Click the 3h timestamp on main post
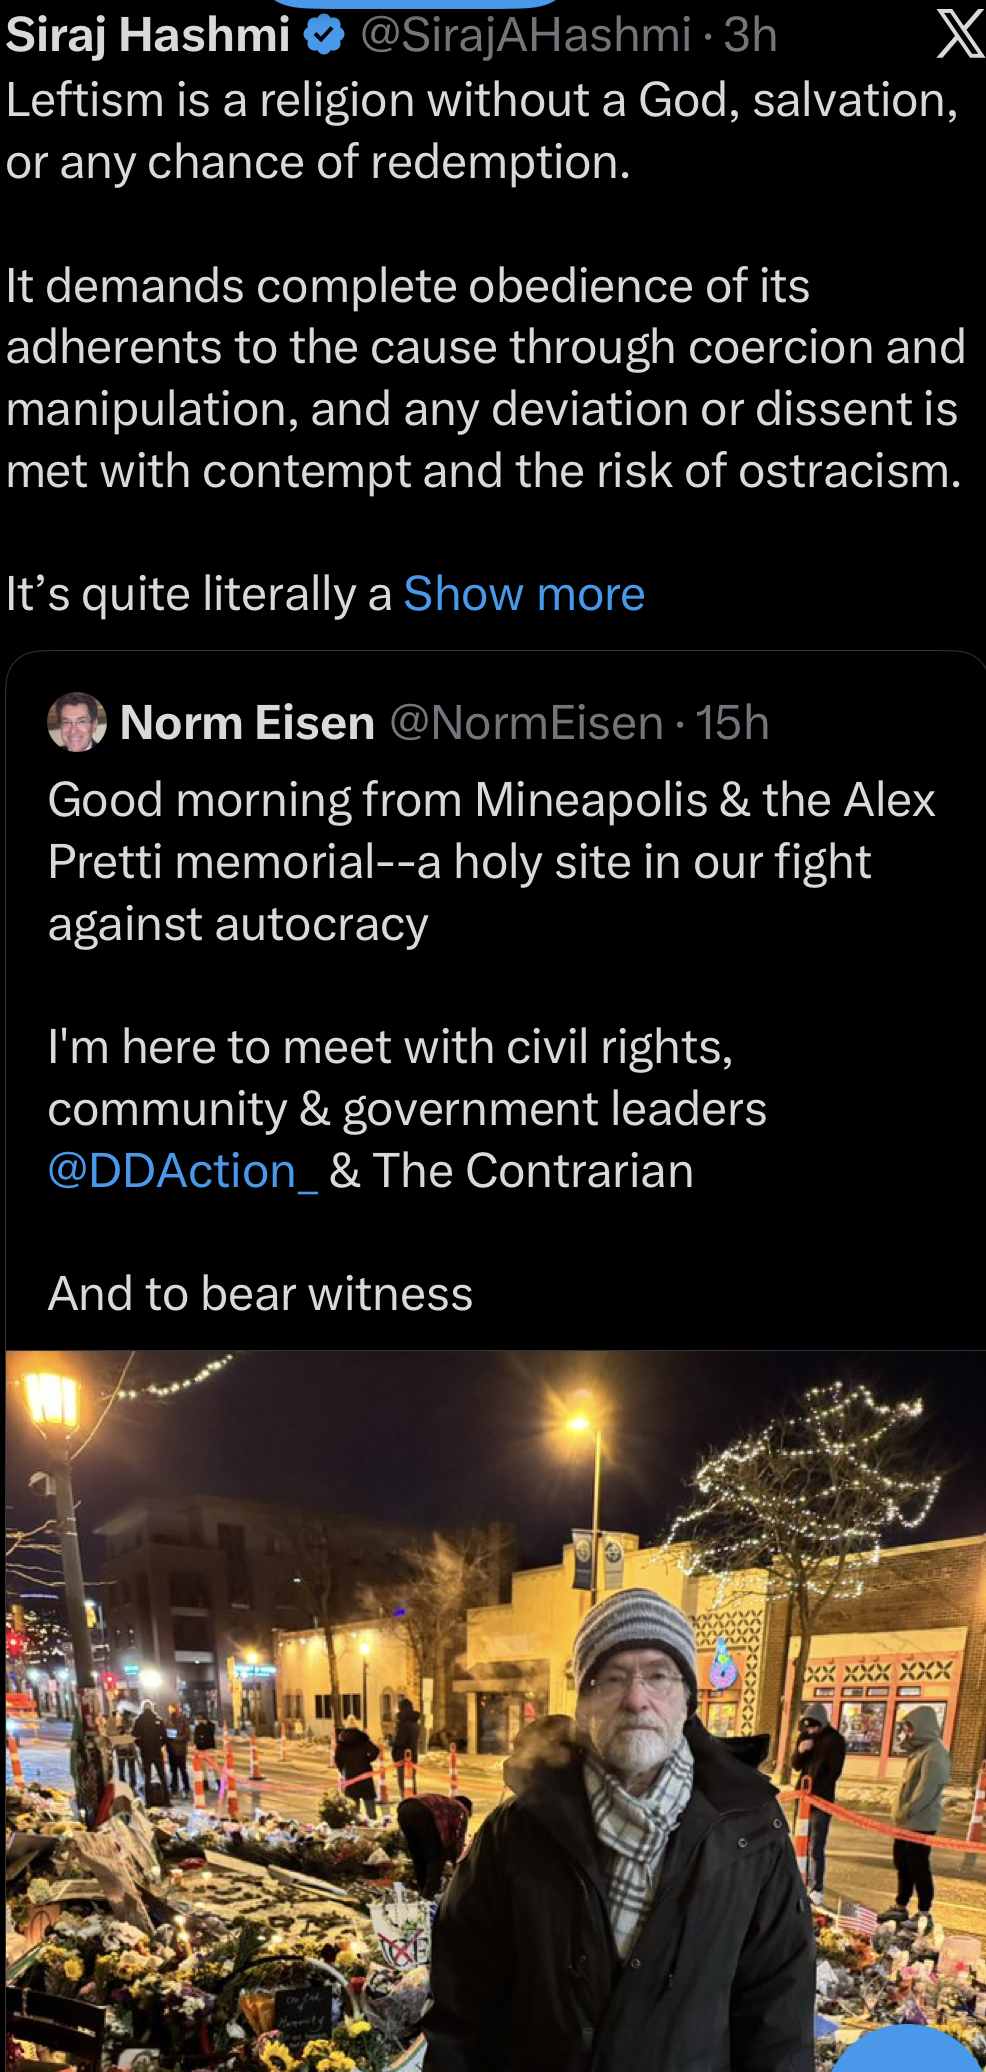This screenshot has height=2072, width=986. (750, 36)
